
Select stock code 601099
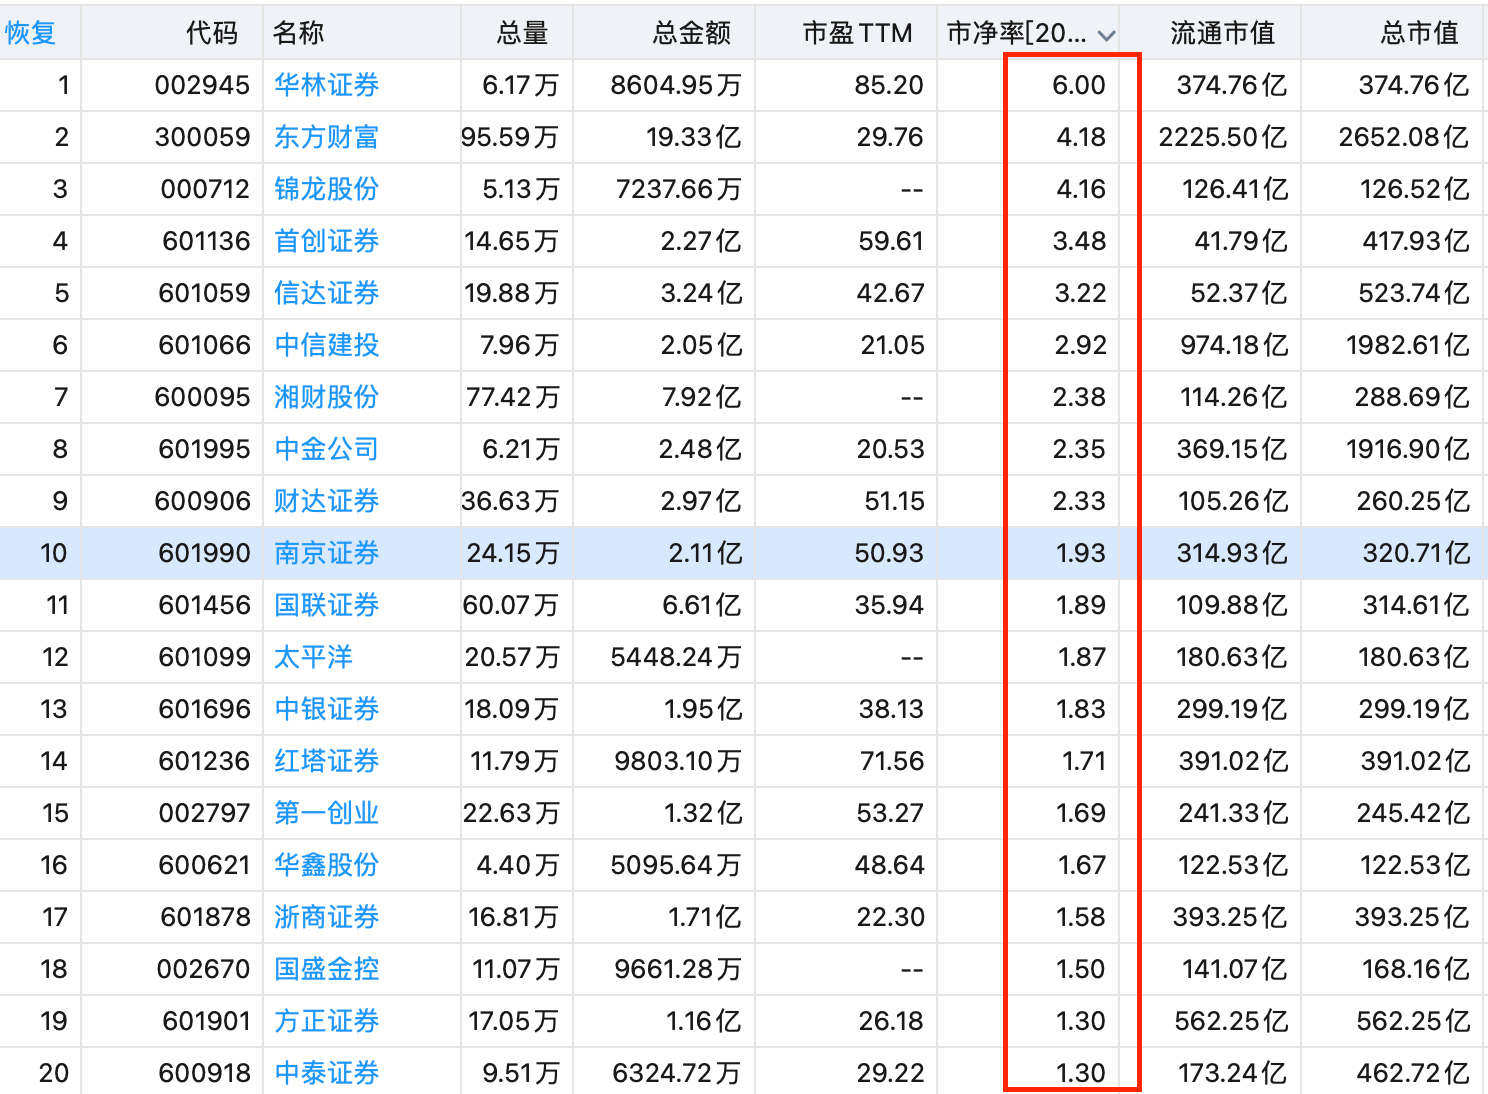(x=205, y=657)
